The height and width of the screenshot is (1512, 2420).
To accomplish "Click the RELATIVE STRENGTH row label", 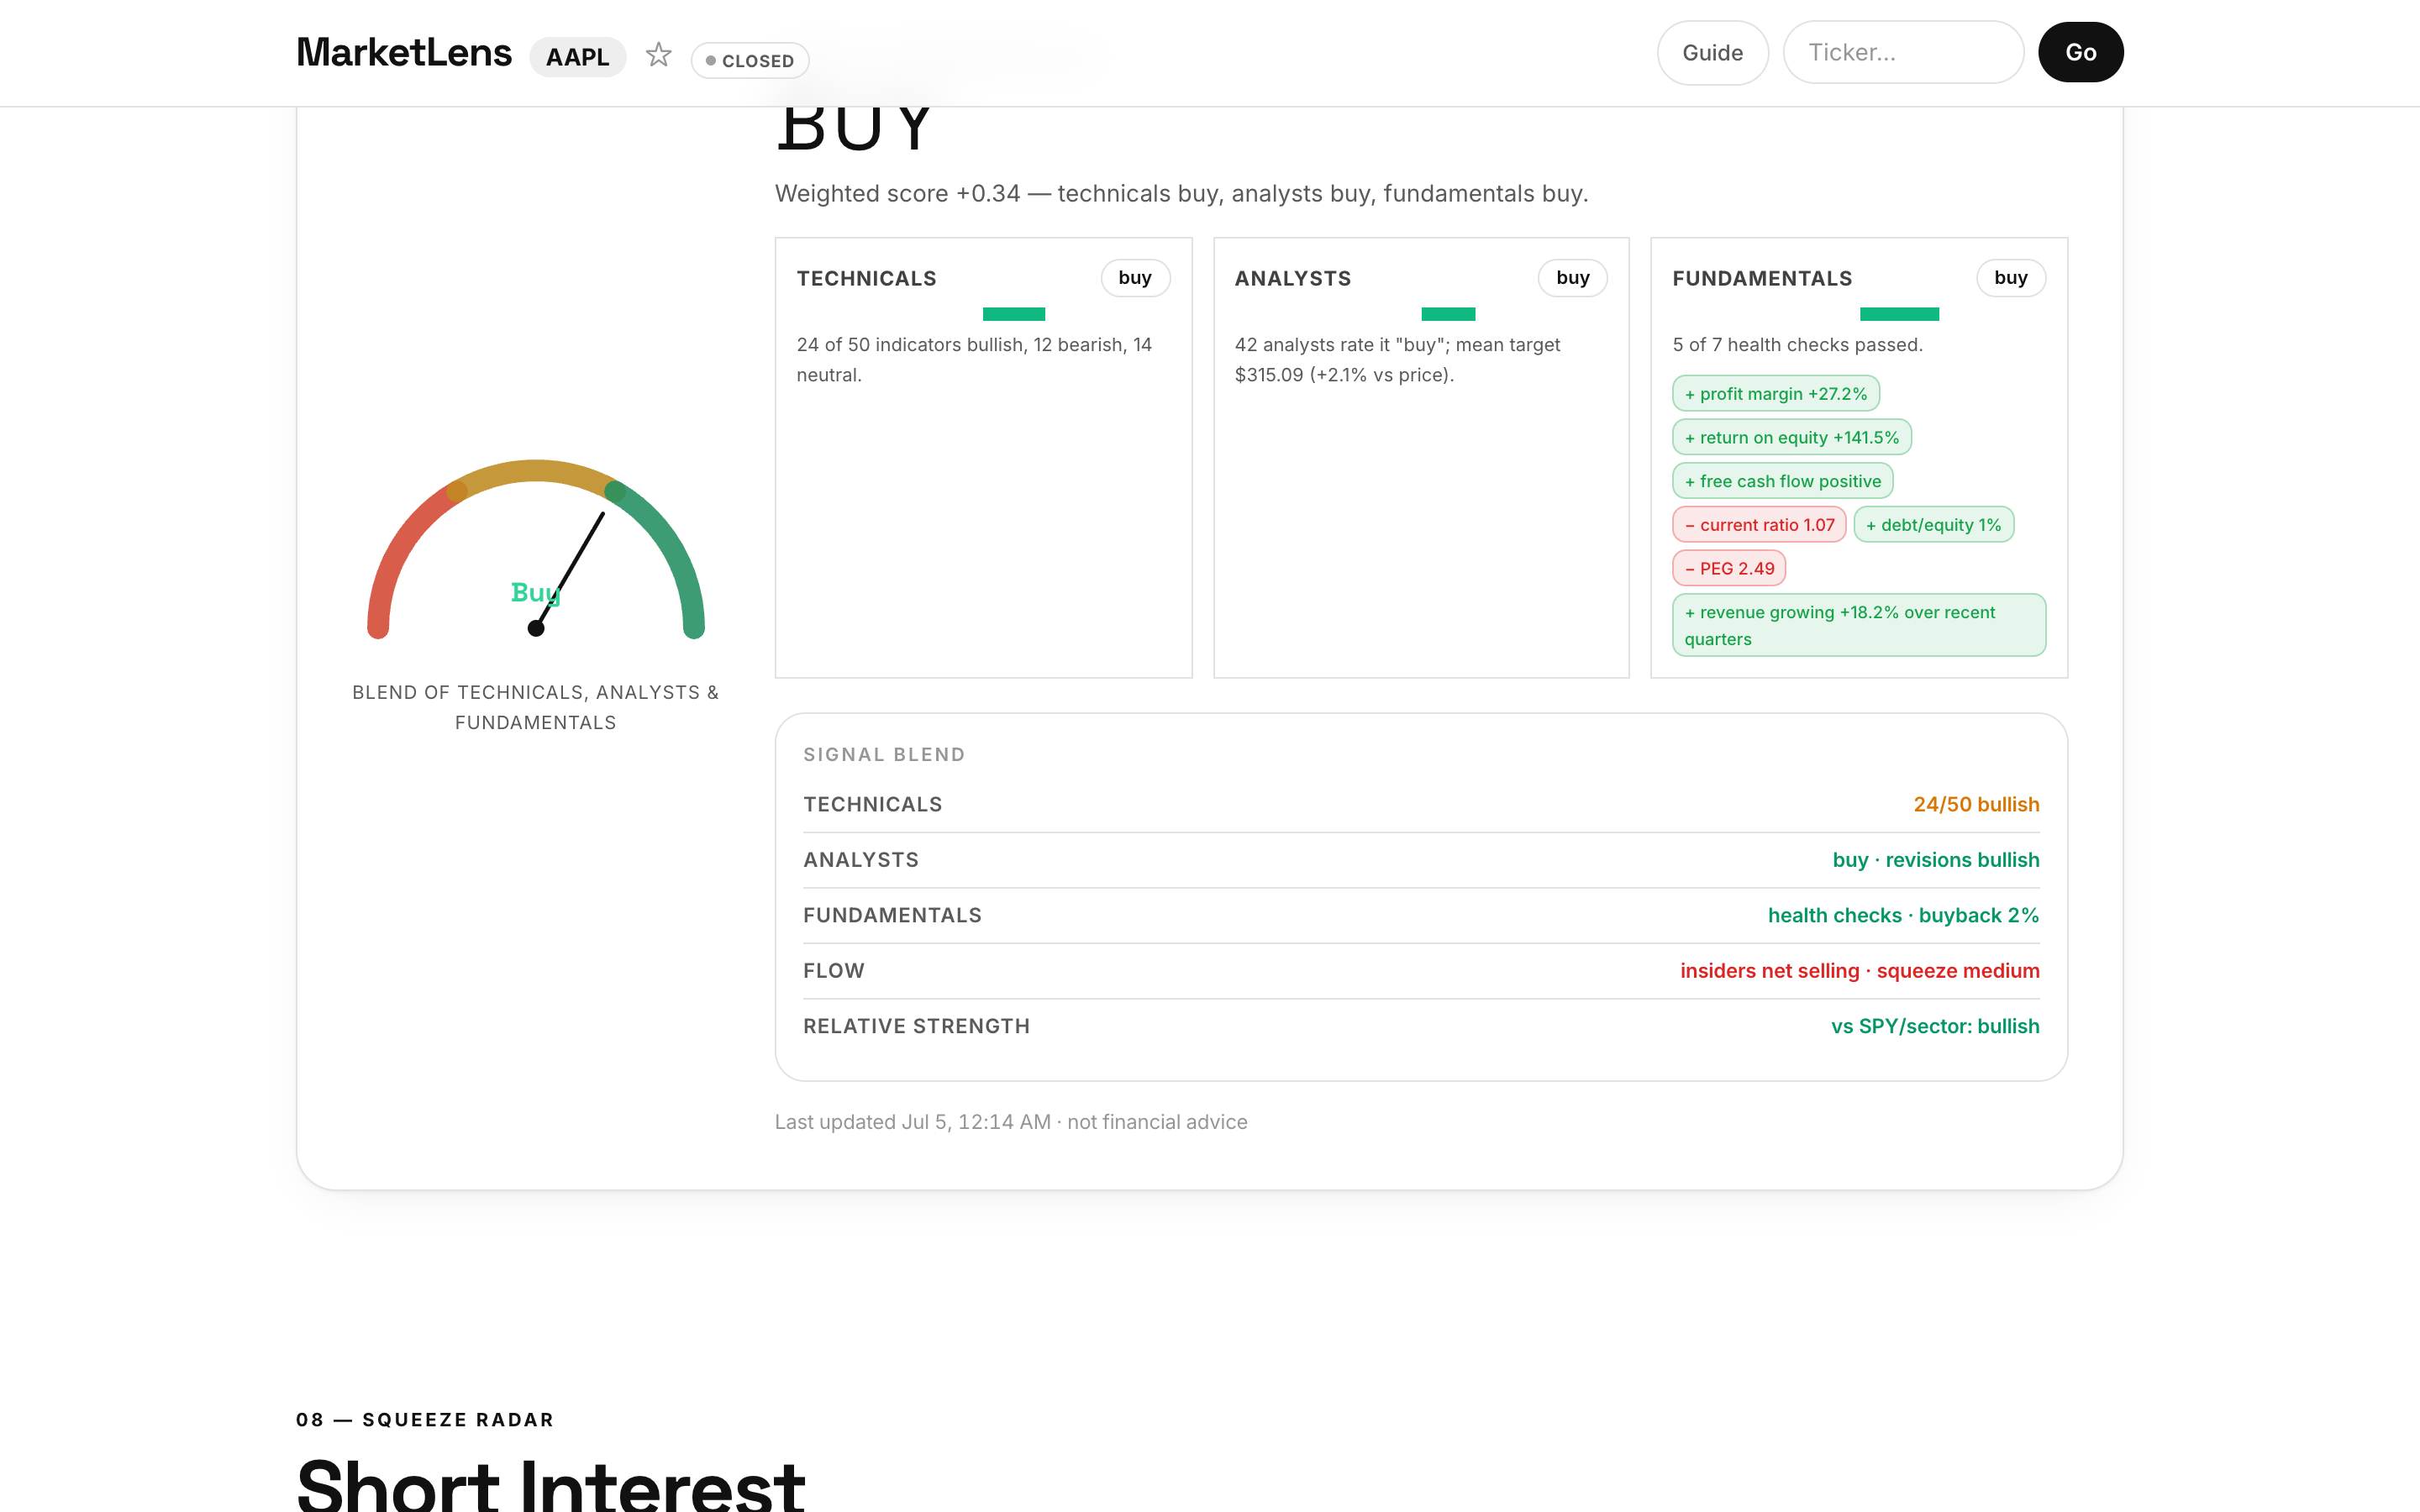I will coord(916,1027).
